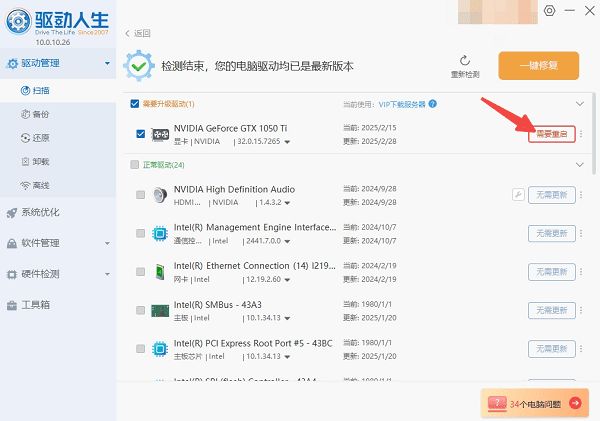Toggle the 需要升级驱动(1) group checkbox

click(134, 104)
